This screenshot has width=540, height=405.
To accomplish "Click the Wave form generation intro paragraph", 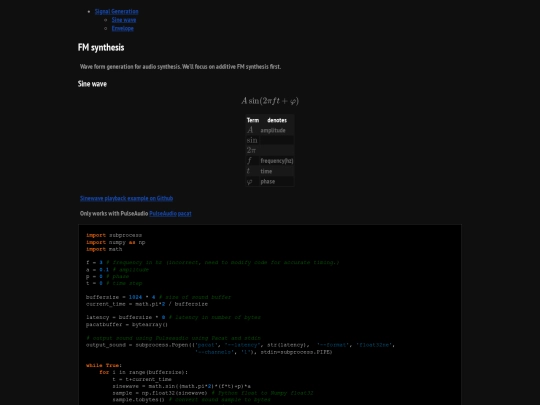I will coord(180,66).
